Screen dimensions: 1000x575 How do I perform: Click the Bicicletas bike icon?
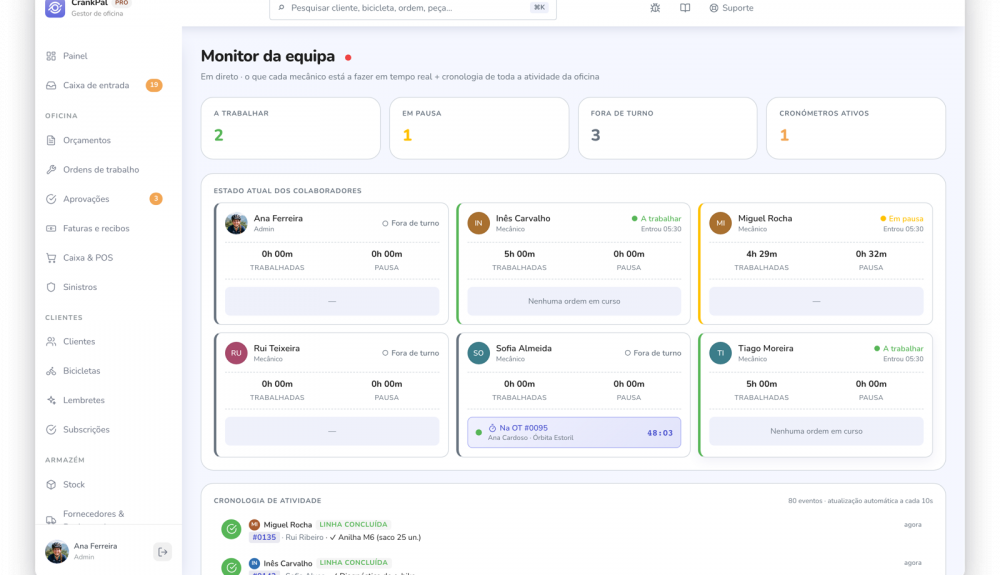click(x=51, y=371)
